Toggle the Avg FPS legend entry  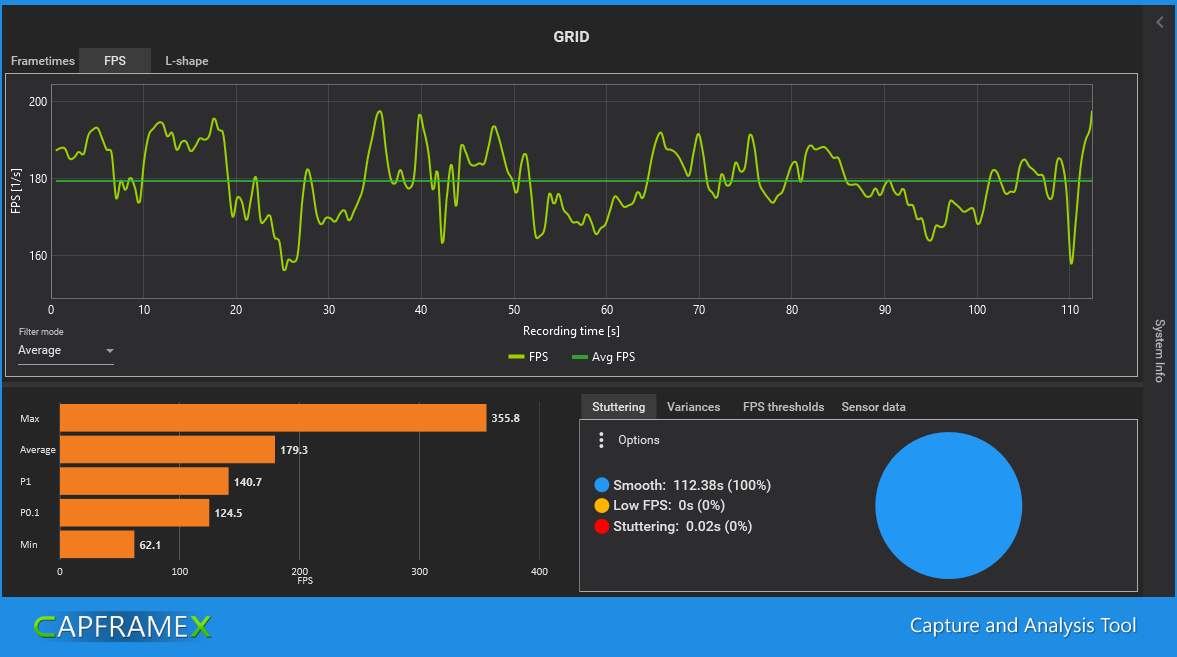(x=604, y=357)
